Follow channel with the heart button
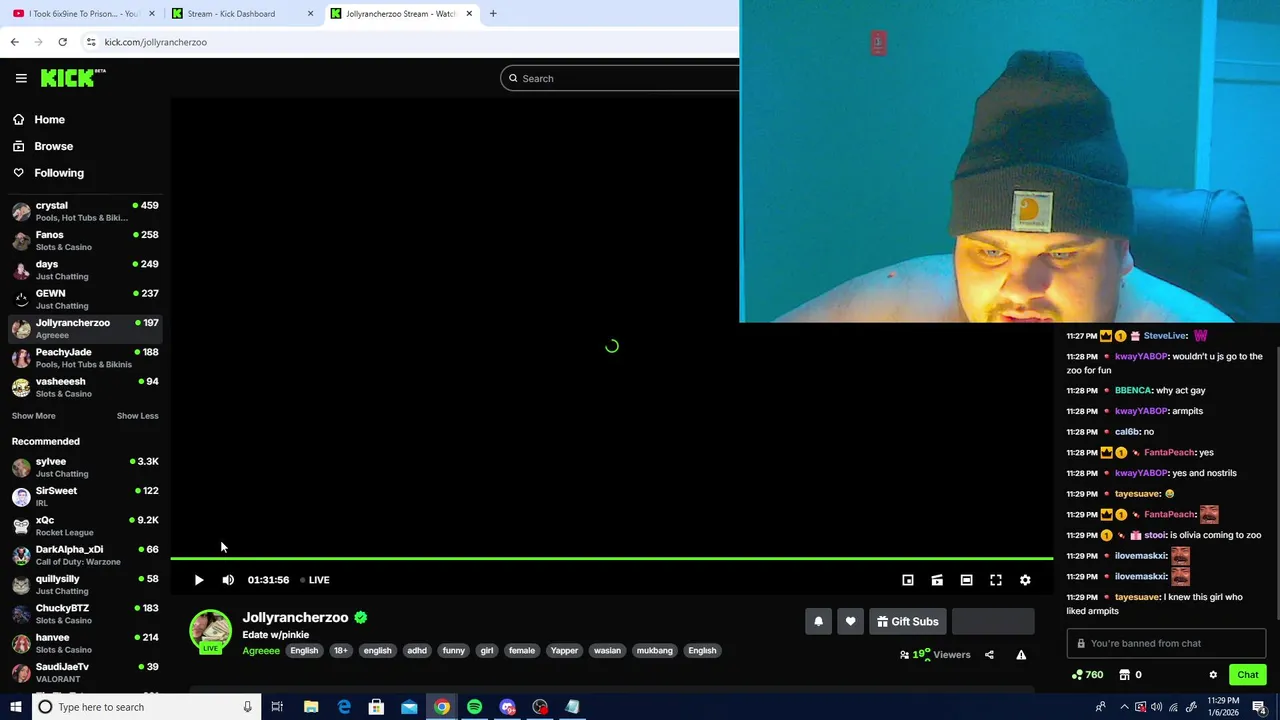The height and width of the screenshot is (720, 1280). pyautogui.click(x=850, y=621)
